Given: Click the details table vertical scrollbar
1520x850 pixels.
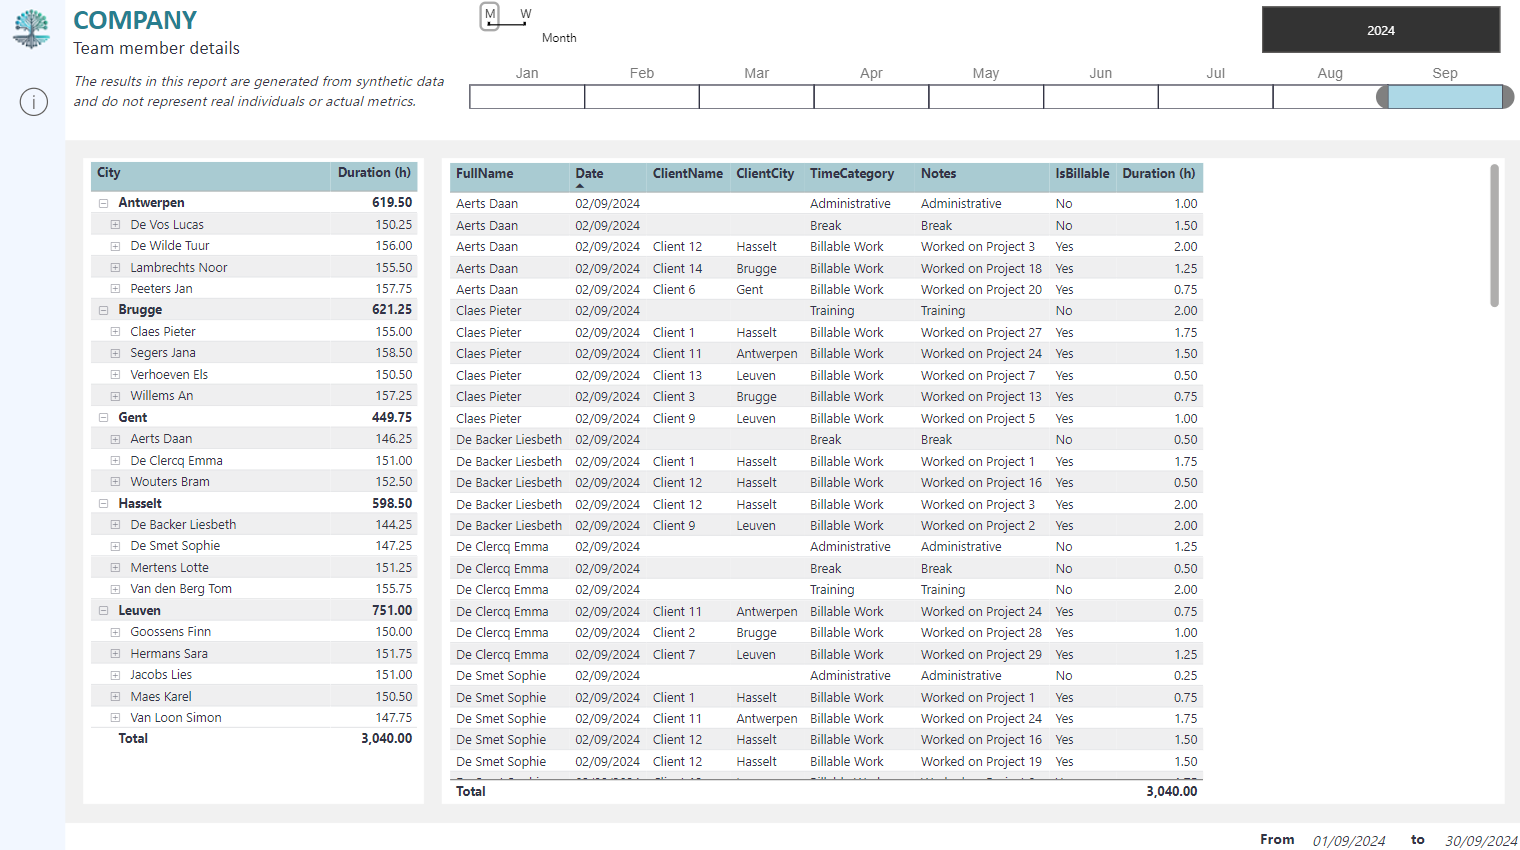Looking at the screenshot, I should coord(1494,236).
